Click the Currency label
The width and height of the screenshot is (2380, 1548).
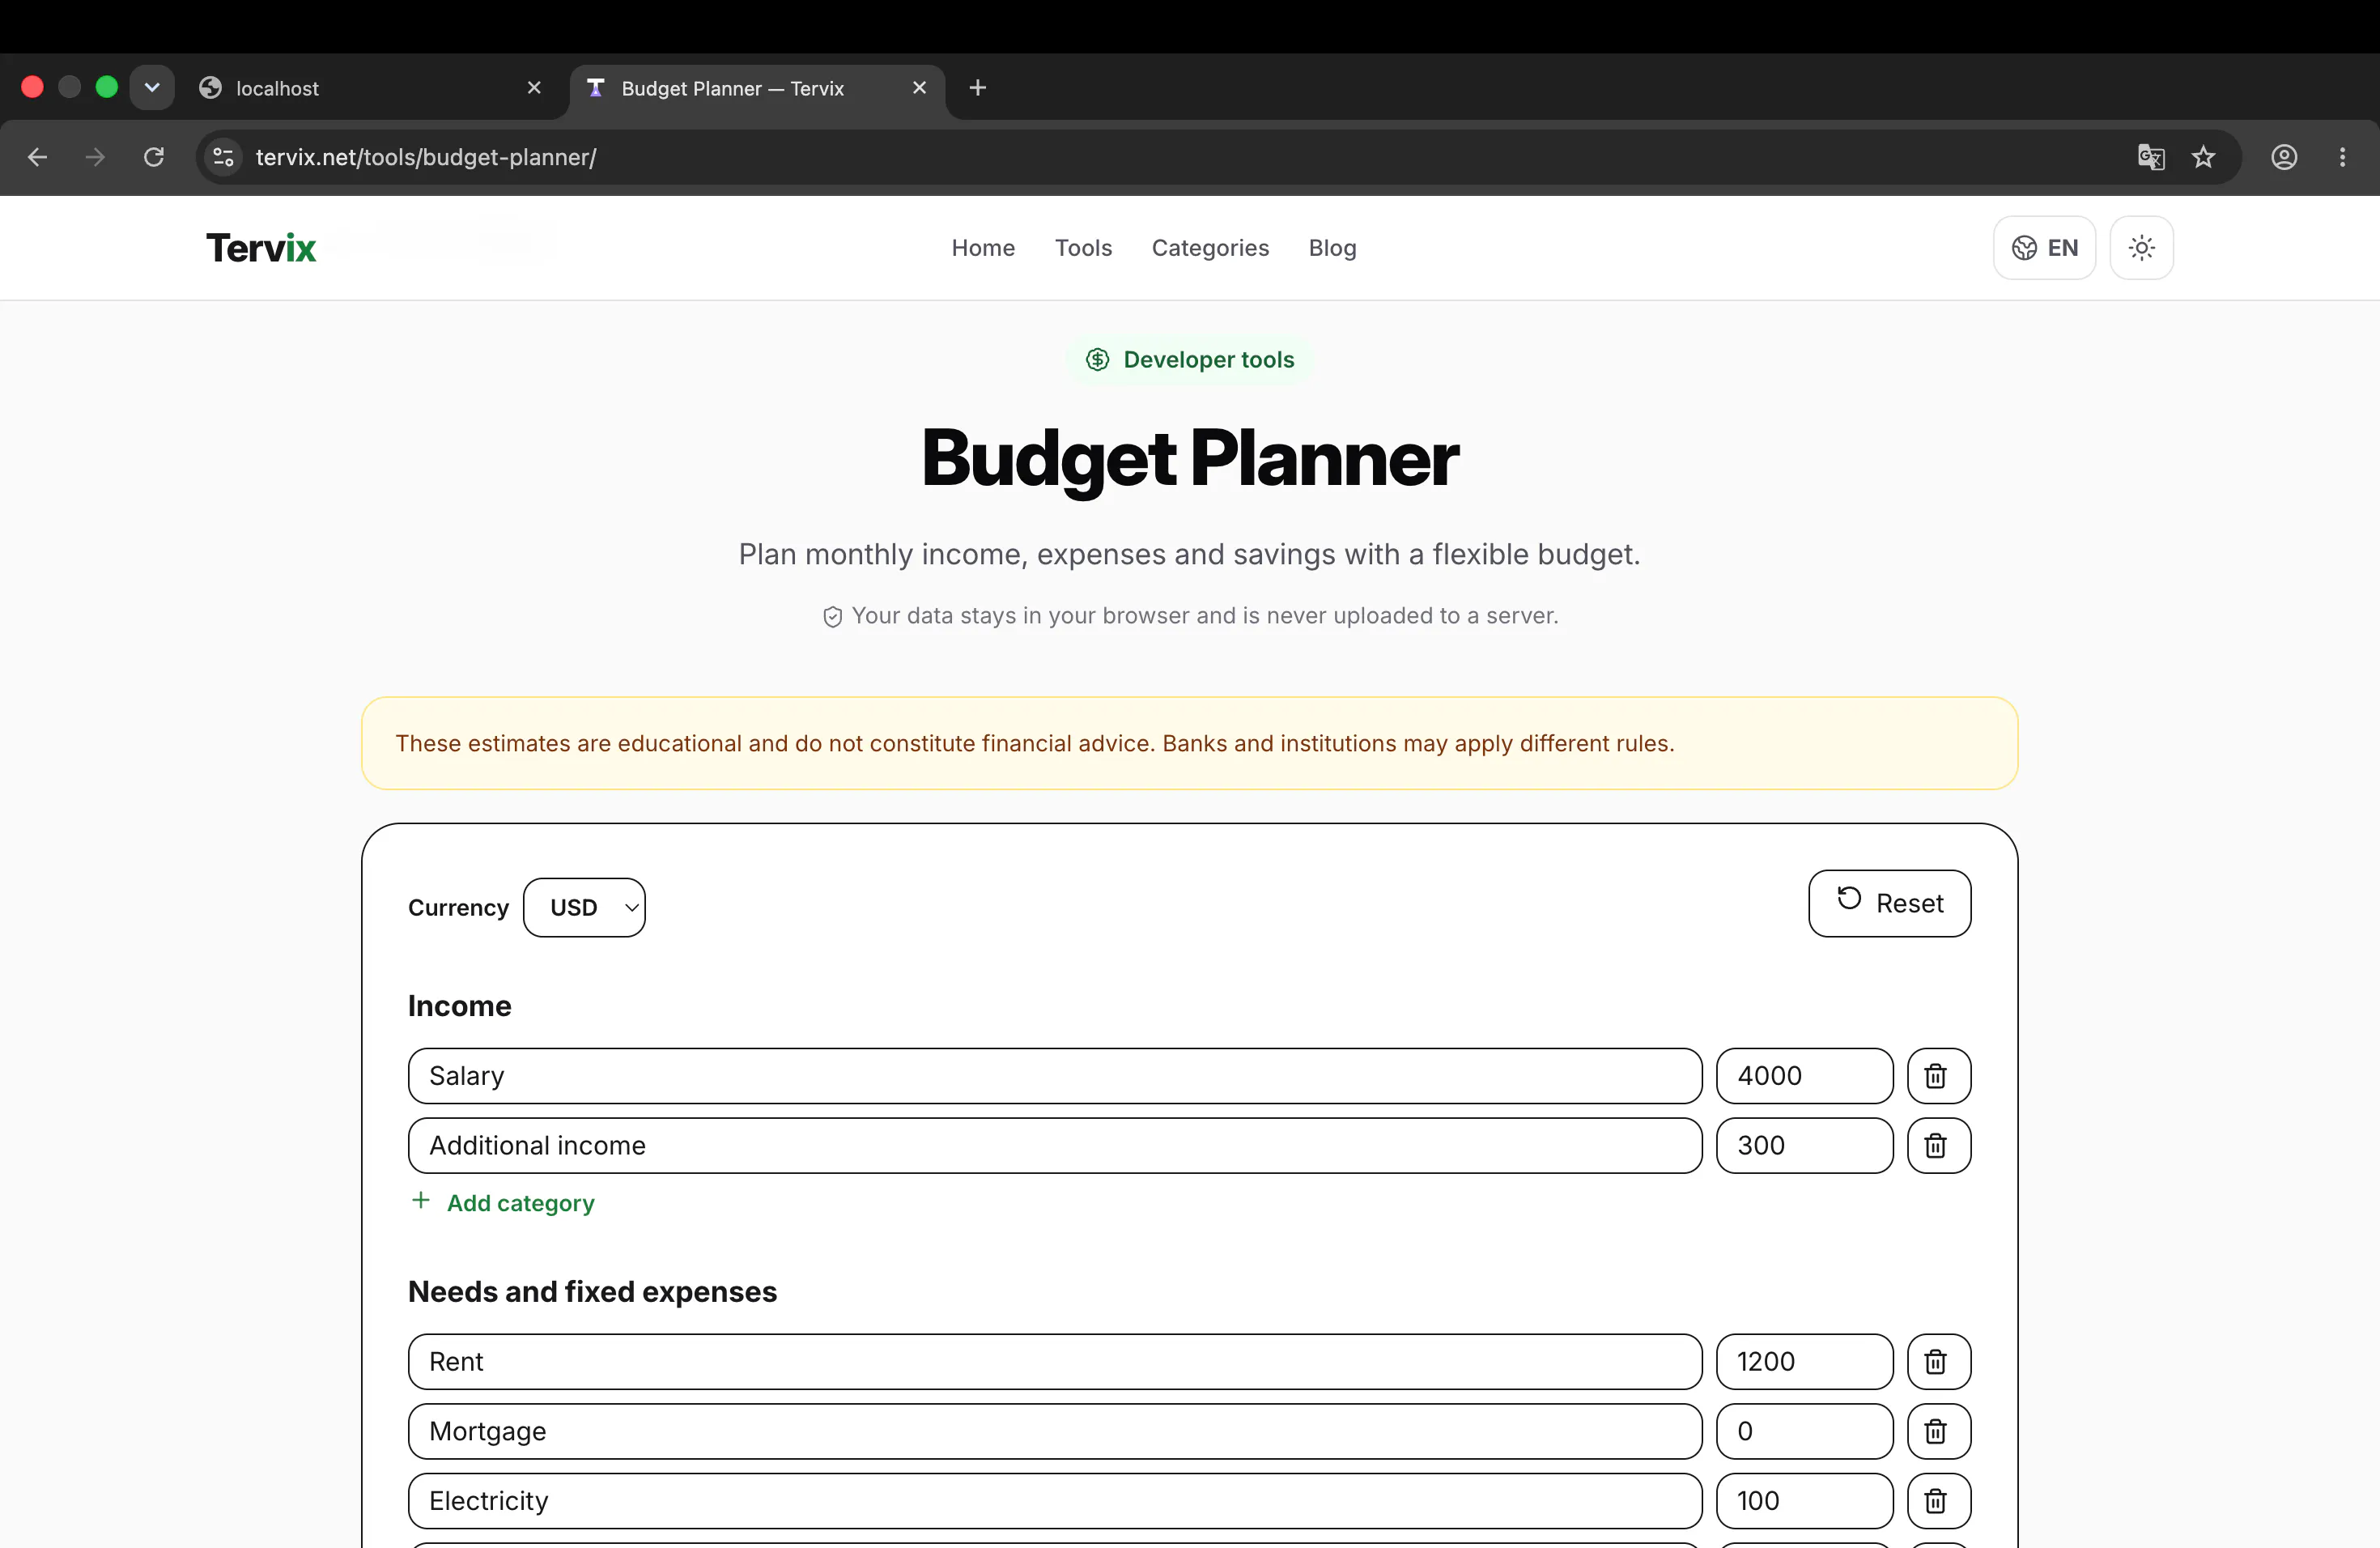point(458,907)
